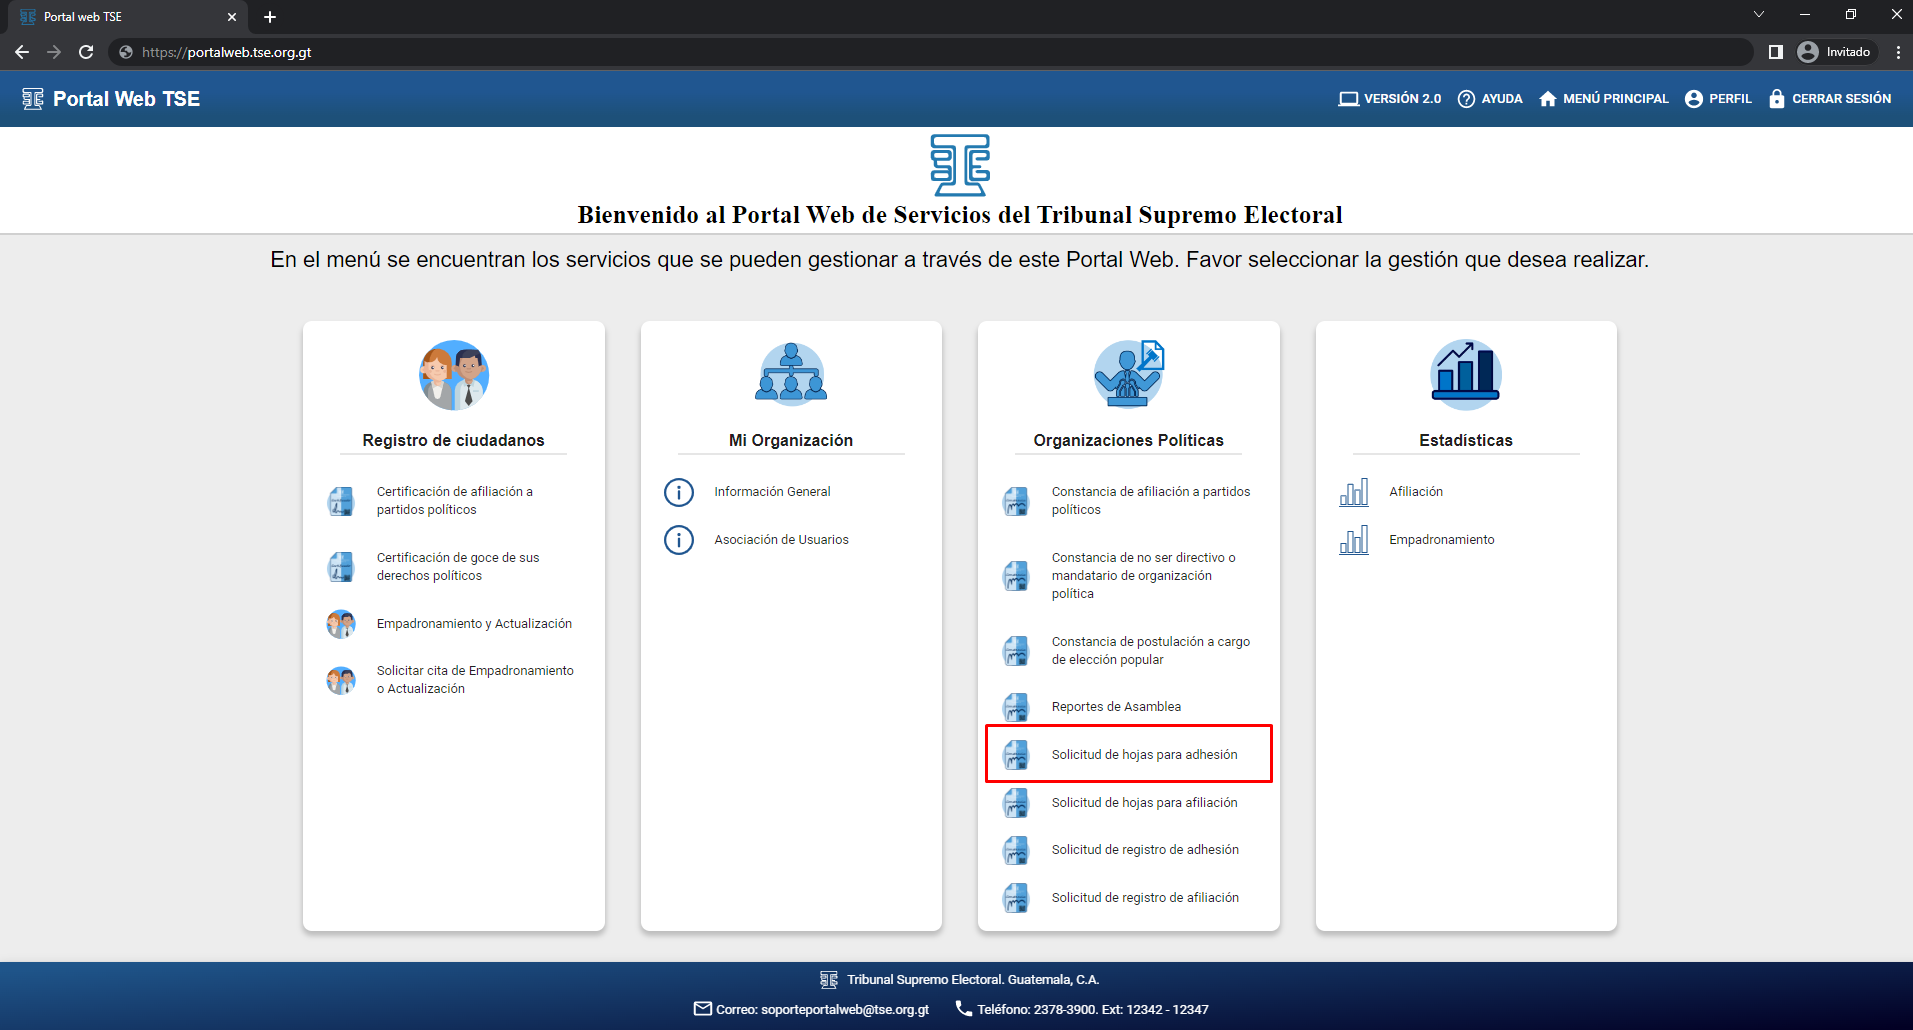This screenshot has width=1913, height=1030.
Task: Open Constancia de no ser directivo o mandatario
Action: click(x=1144, y=576)
